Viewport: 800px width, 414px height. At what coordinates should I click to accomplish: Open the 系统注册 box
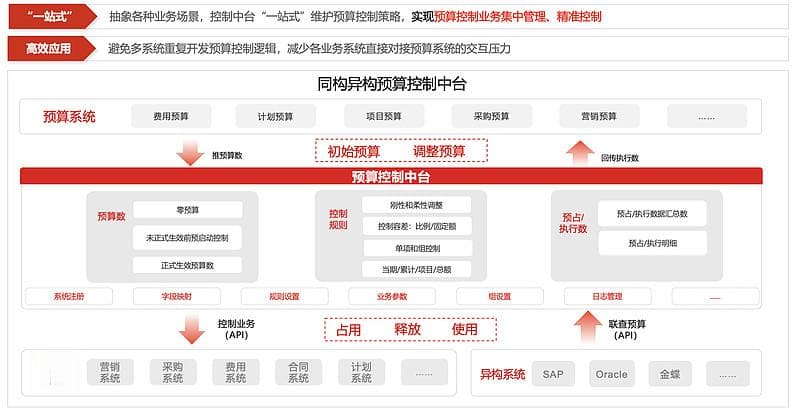coord(69,296)
